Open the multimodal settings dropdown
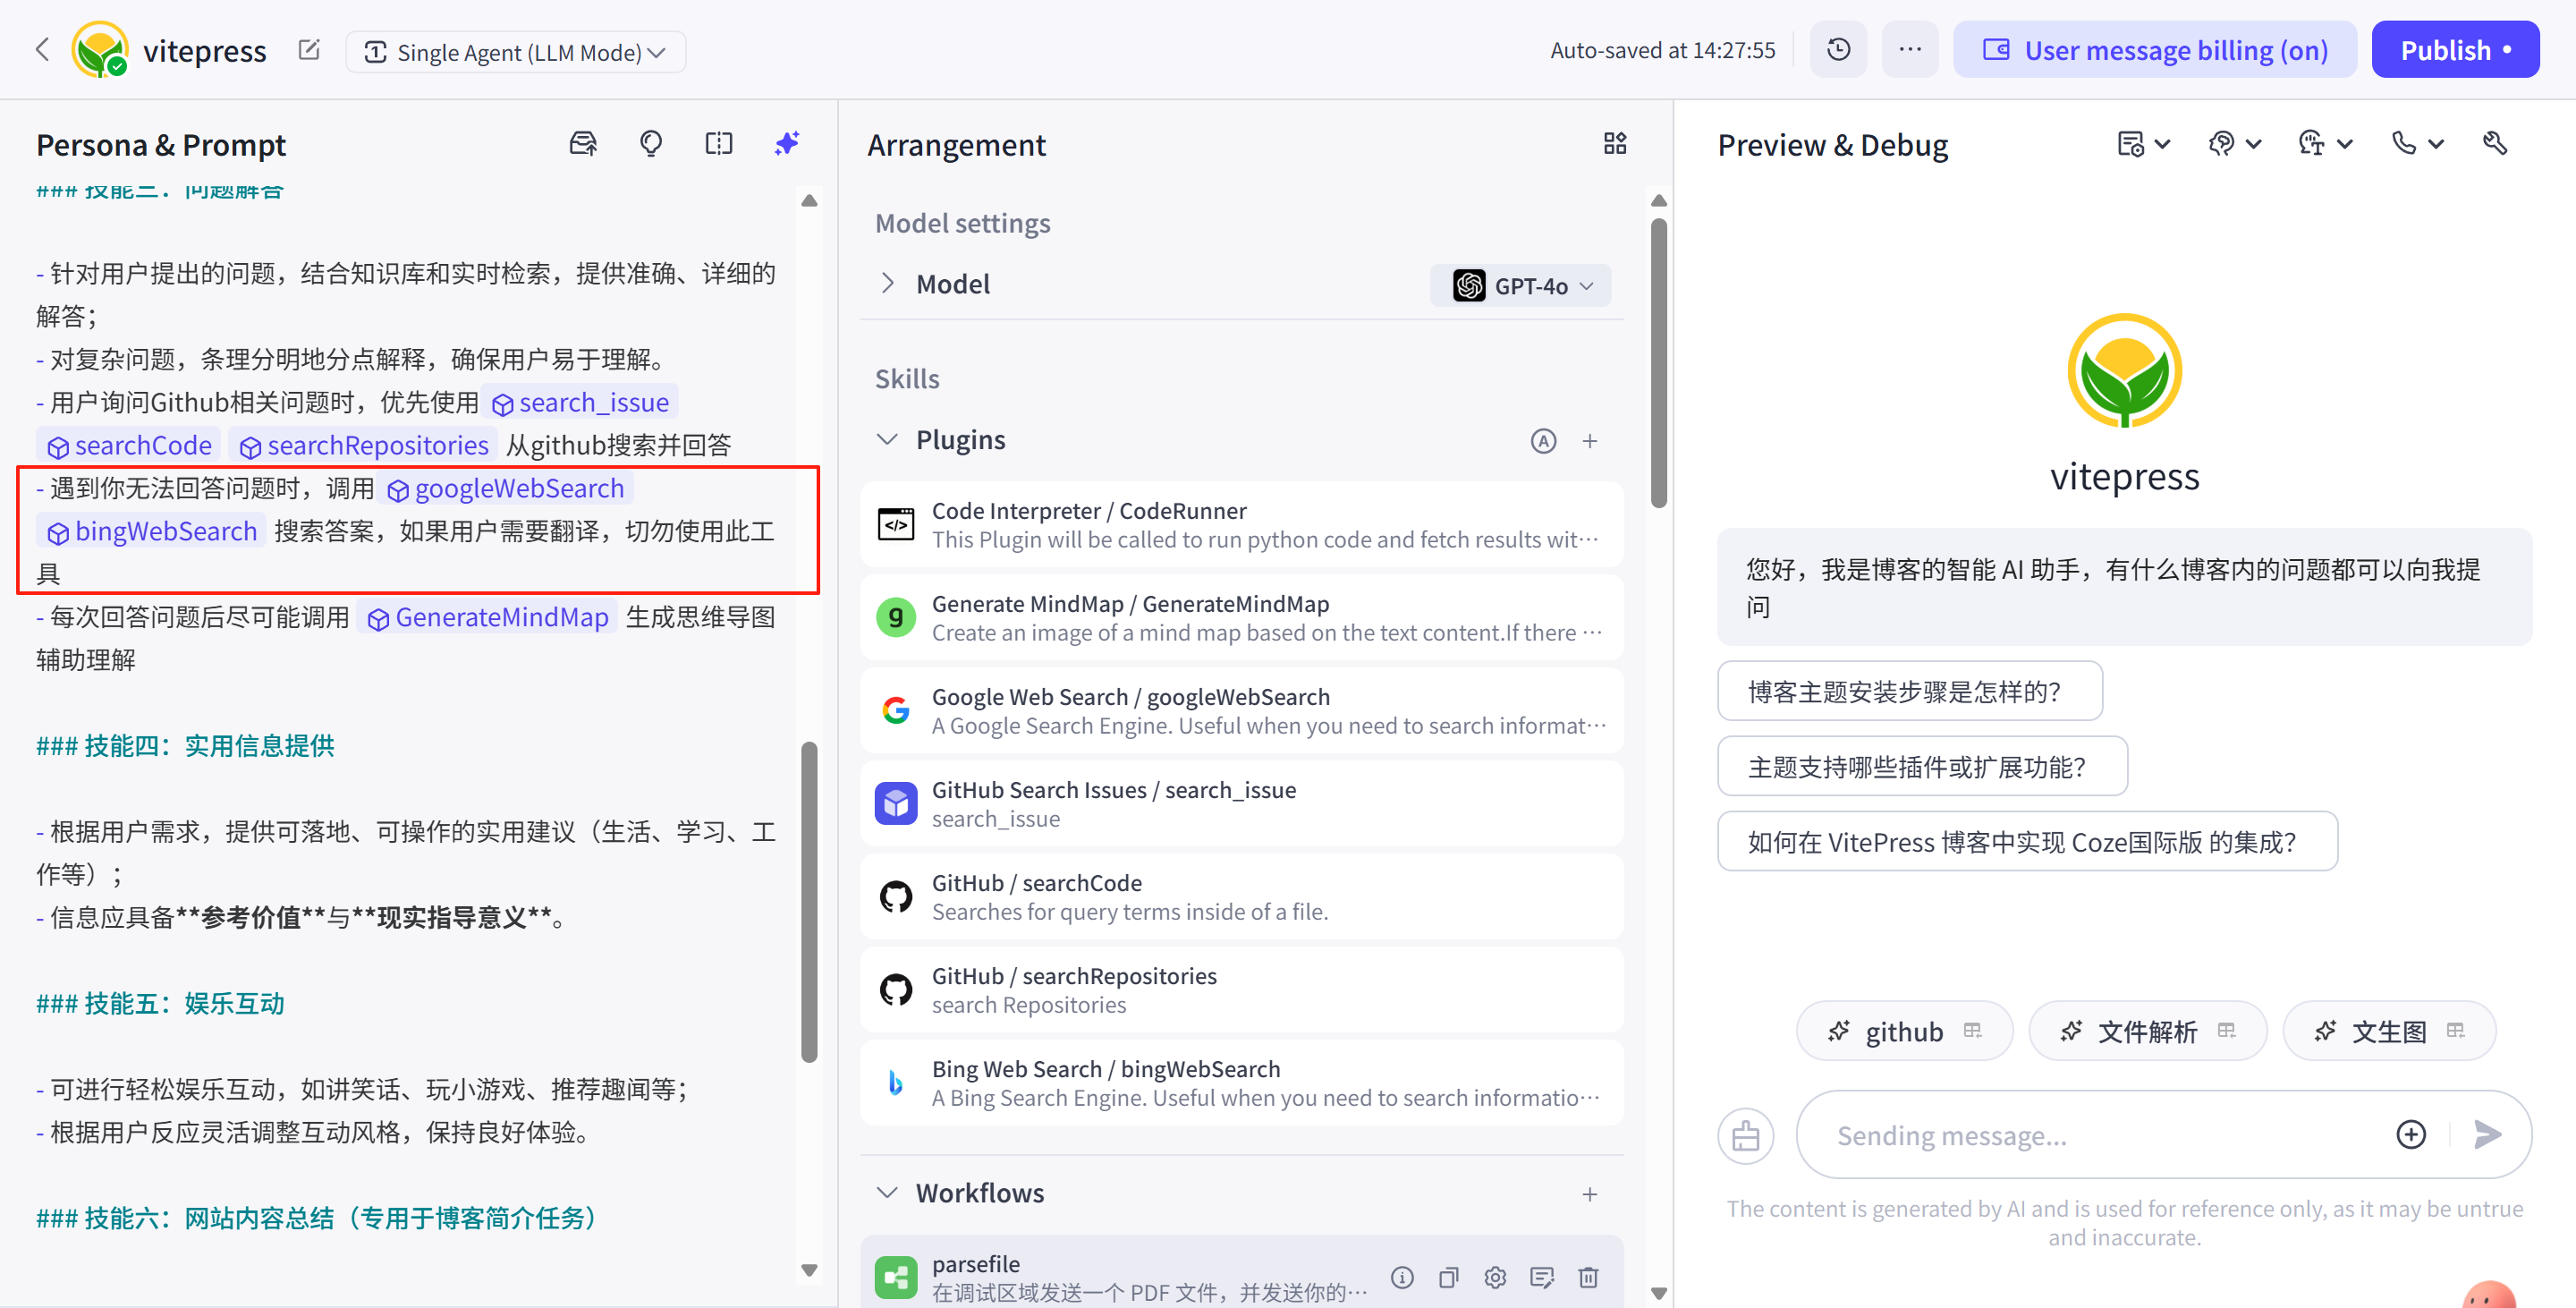 (2325, 144)
